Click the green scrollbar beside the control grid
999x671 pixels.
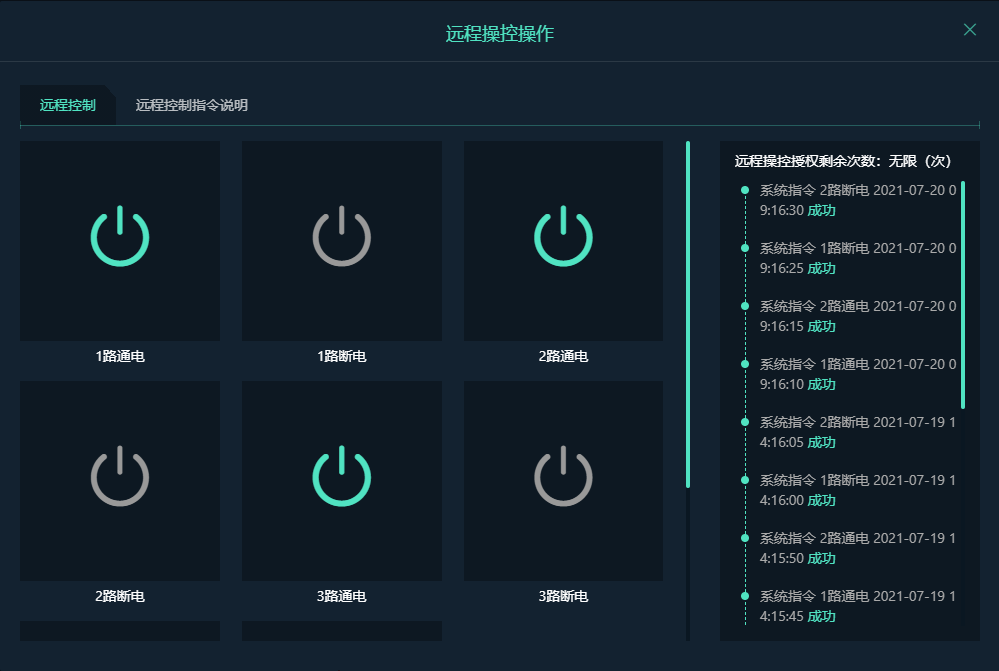click(688, 320)
